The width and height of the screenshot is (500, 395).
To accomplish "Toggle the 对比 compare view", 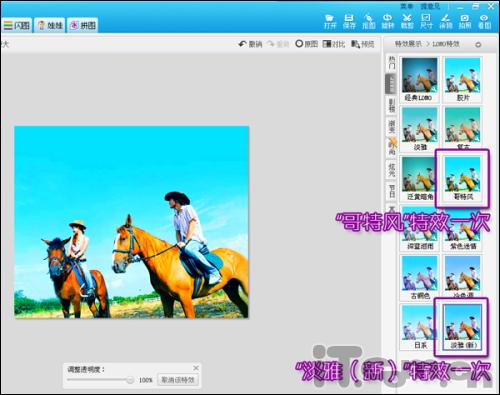I will coord(333,44).
